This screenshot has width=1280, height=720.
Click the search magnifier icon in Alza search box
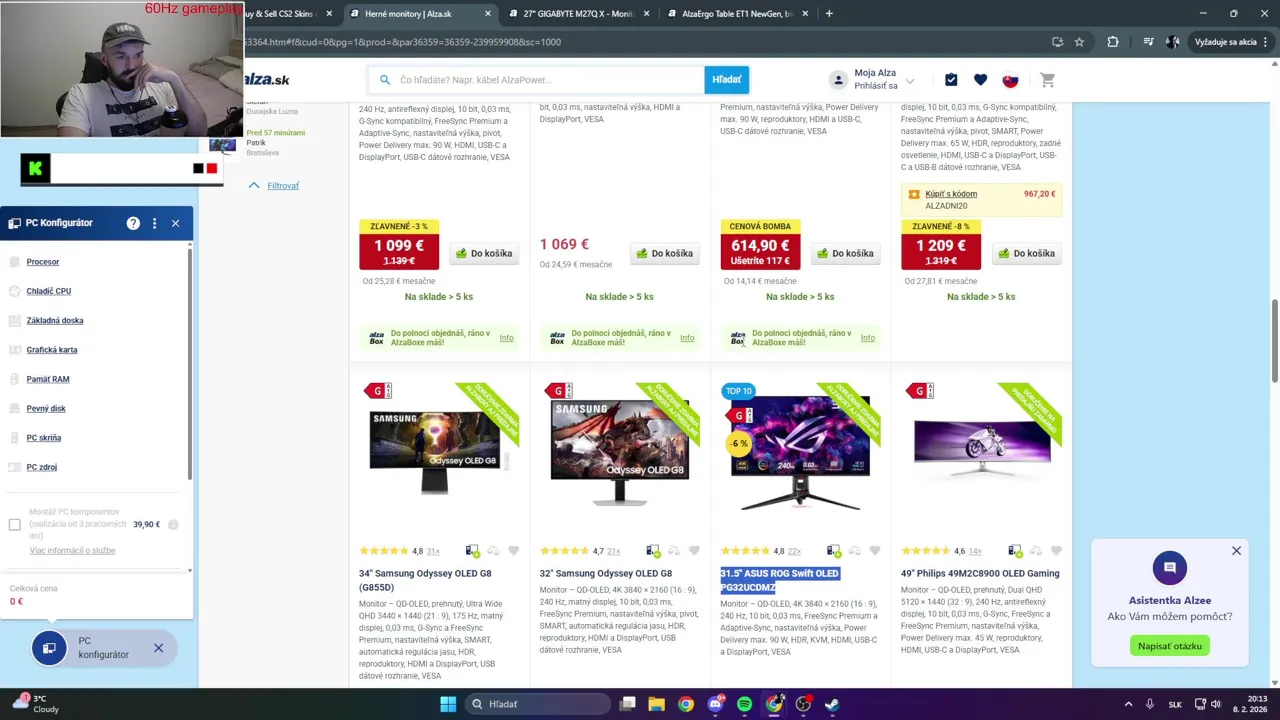(x=384, y=80)
